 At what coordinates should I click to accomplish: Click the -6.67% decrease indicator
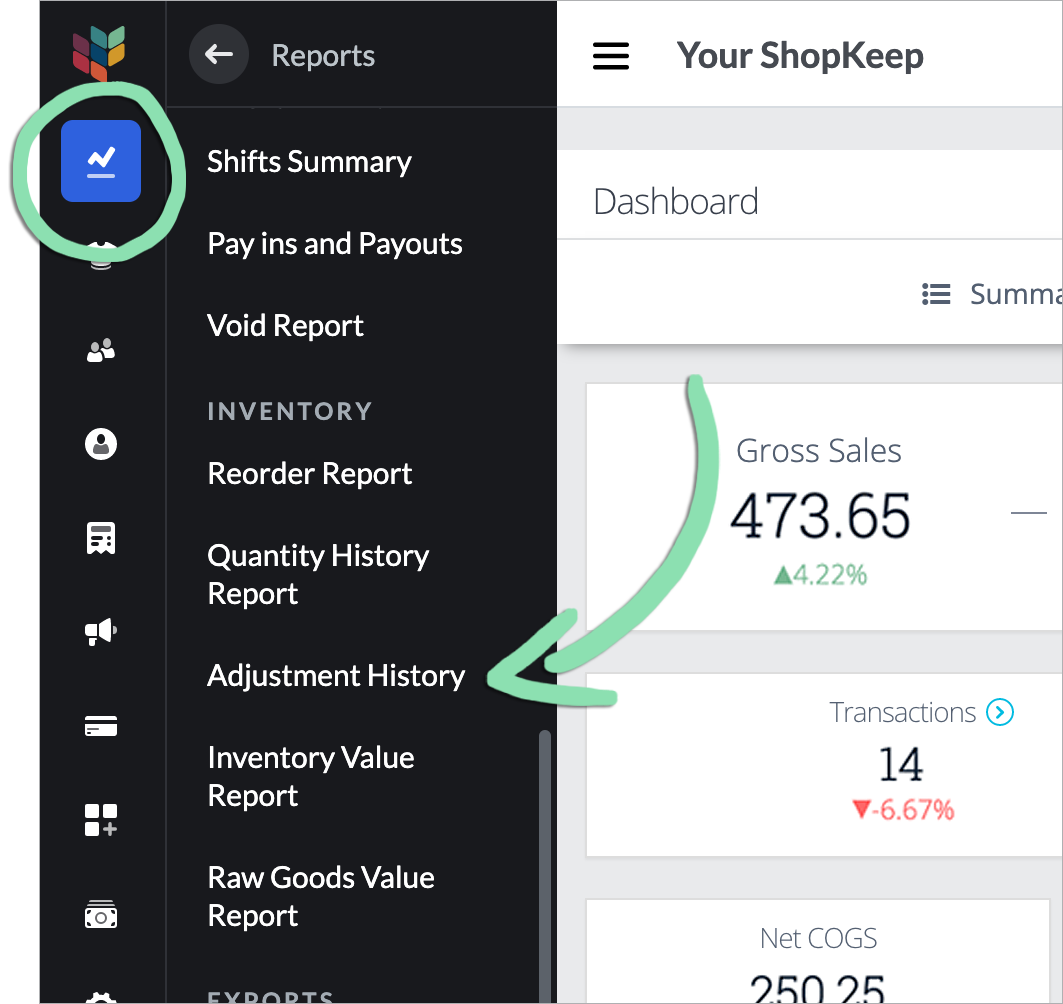coord(903,810)
